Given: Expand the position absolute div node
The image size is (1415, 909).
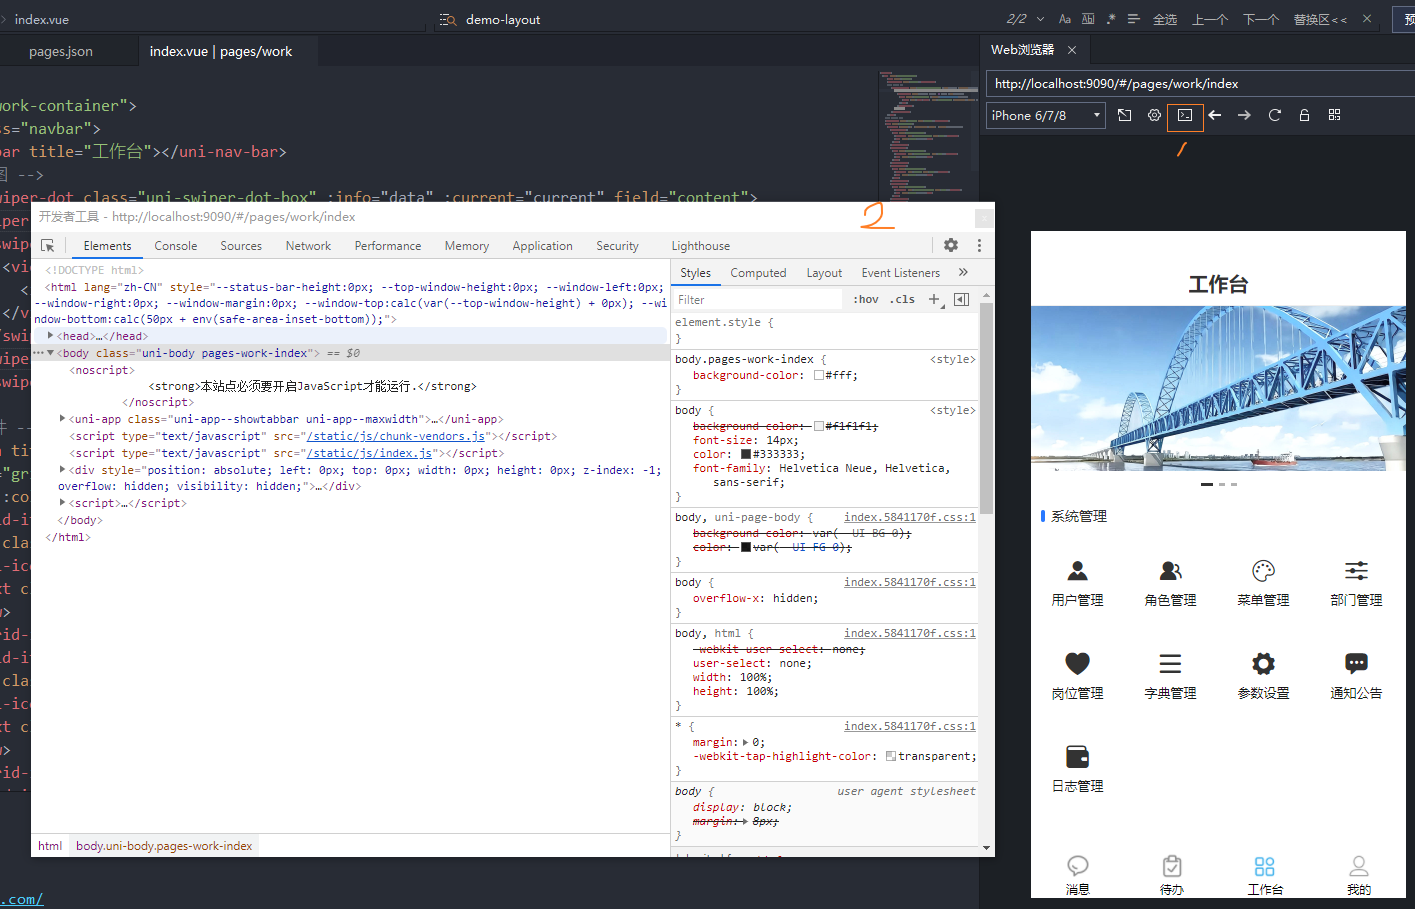Looking at the screenshot, I should click(x=63, y=469).
